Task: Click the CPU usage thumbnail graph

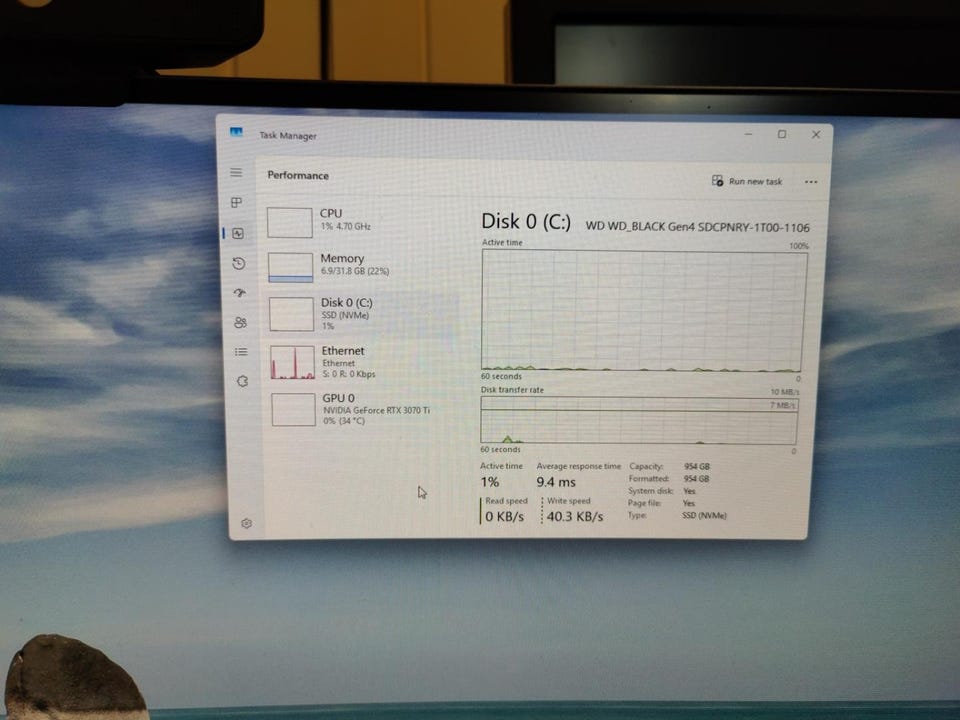Action: (290, 222)
